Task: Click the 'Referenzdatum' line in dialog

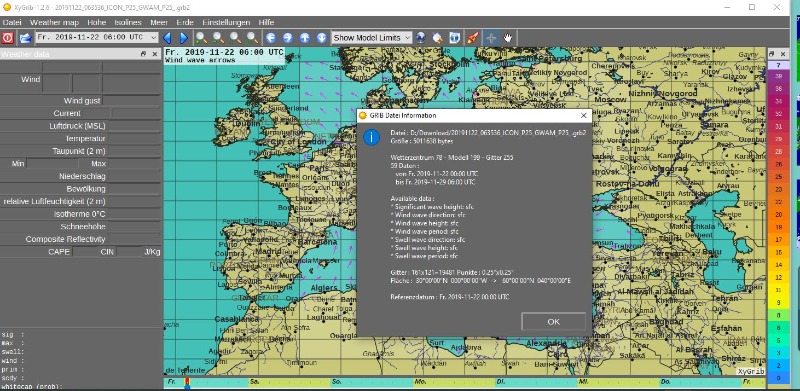Action: point(449,297)
